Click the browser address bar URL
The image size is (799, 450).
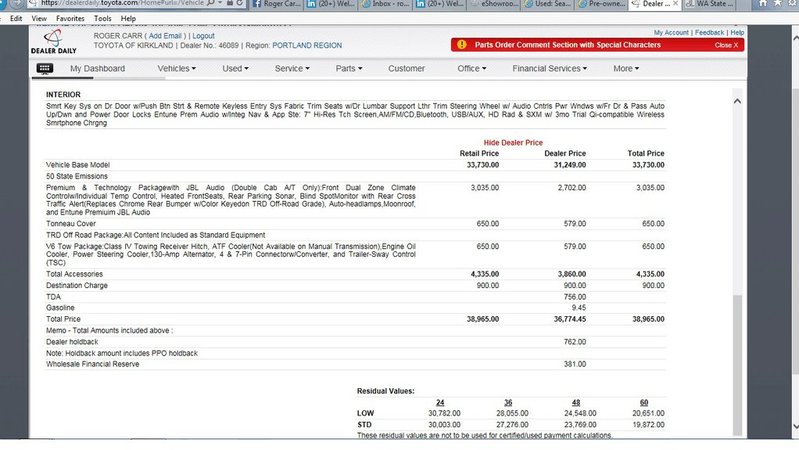coord(122,3)
